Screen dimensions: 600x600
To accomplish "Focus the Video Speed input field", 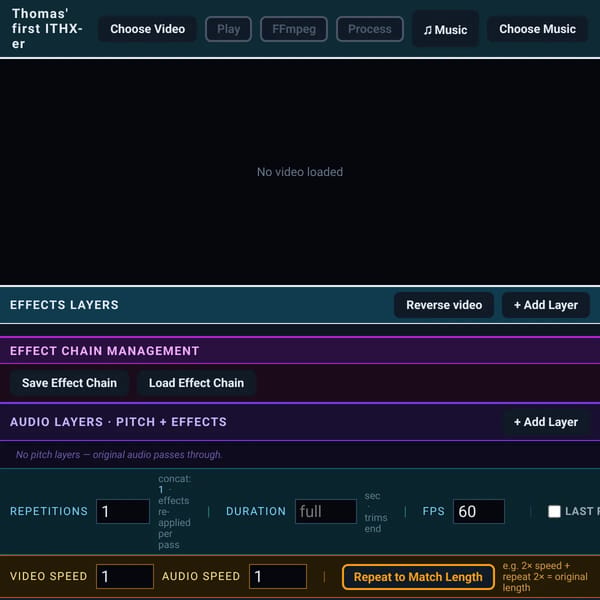I will tap(125, 576).
